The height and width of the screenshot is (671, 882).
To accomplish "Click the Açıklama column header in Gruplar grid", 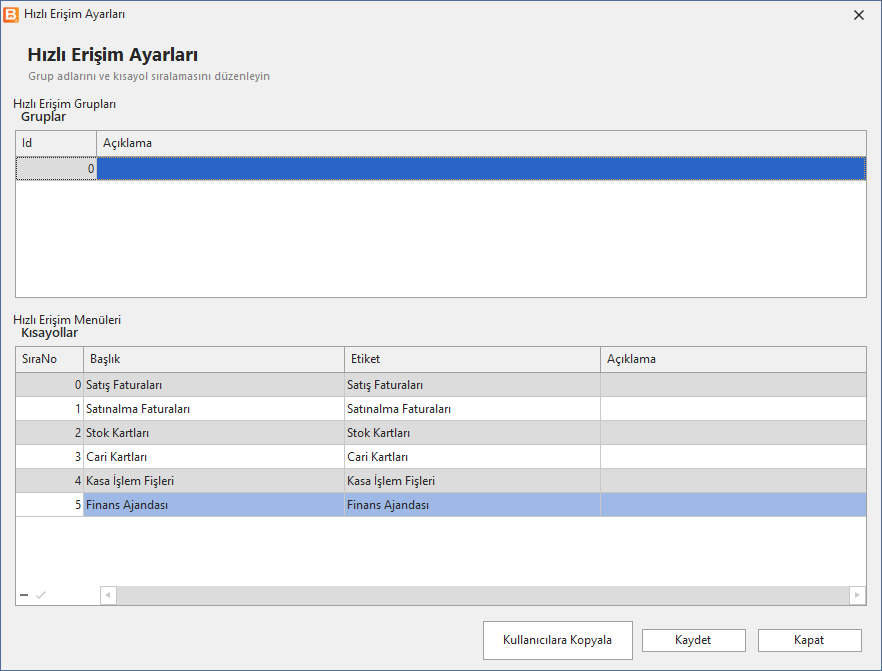I will (x=481, y=143).
